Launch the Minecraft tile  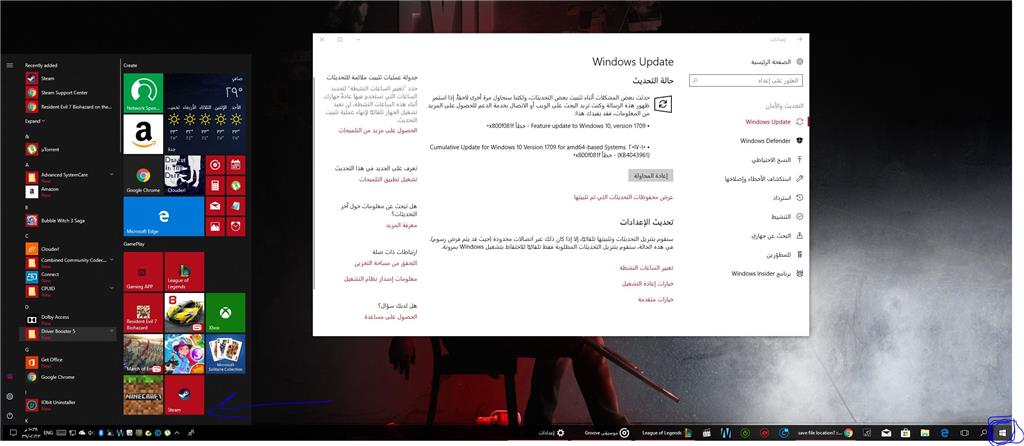click(x=143, y=395)
